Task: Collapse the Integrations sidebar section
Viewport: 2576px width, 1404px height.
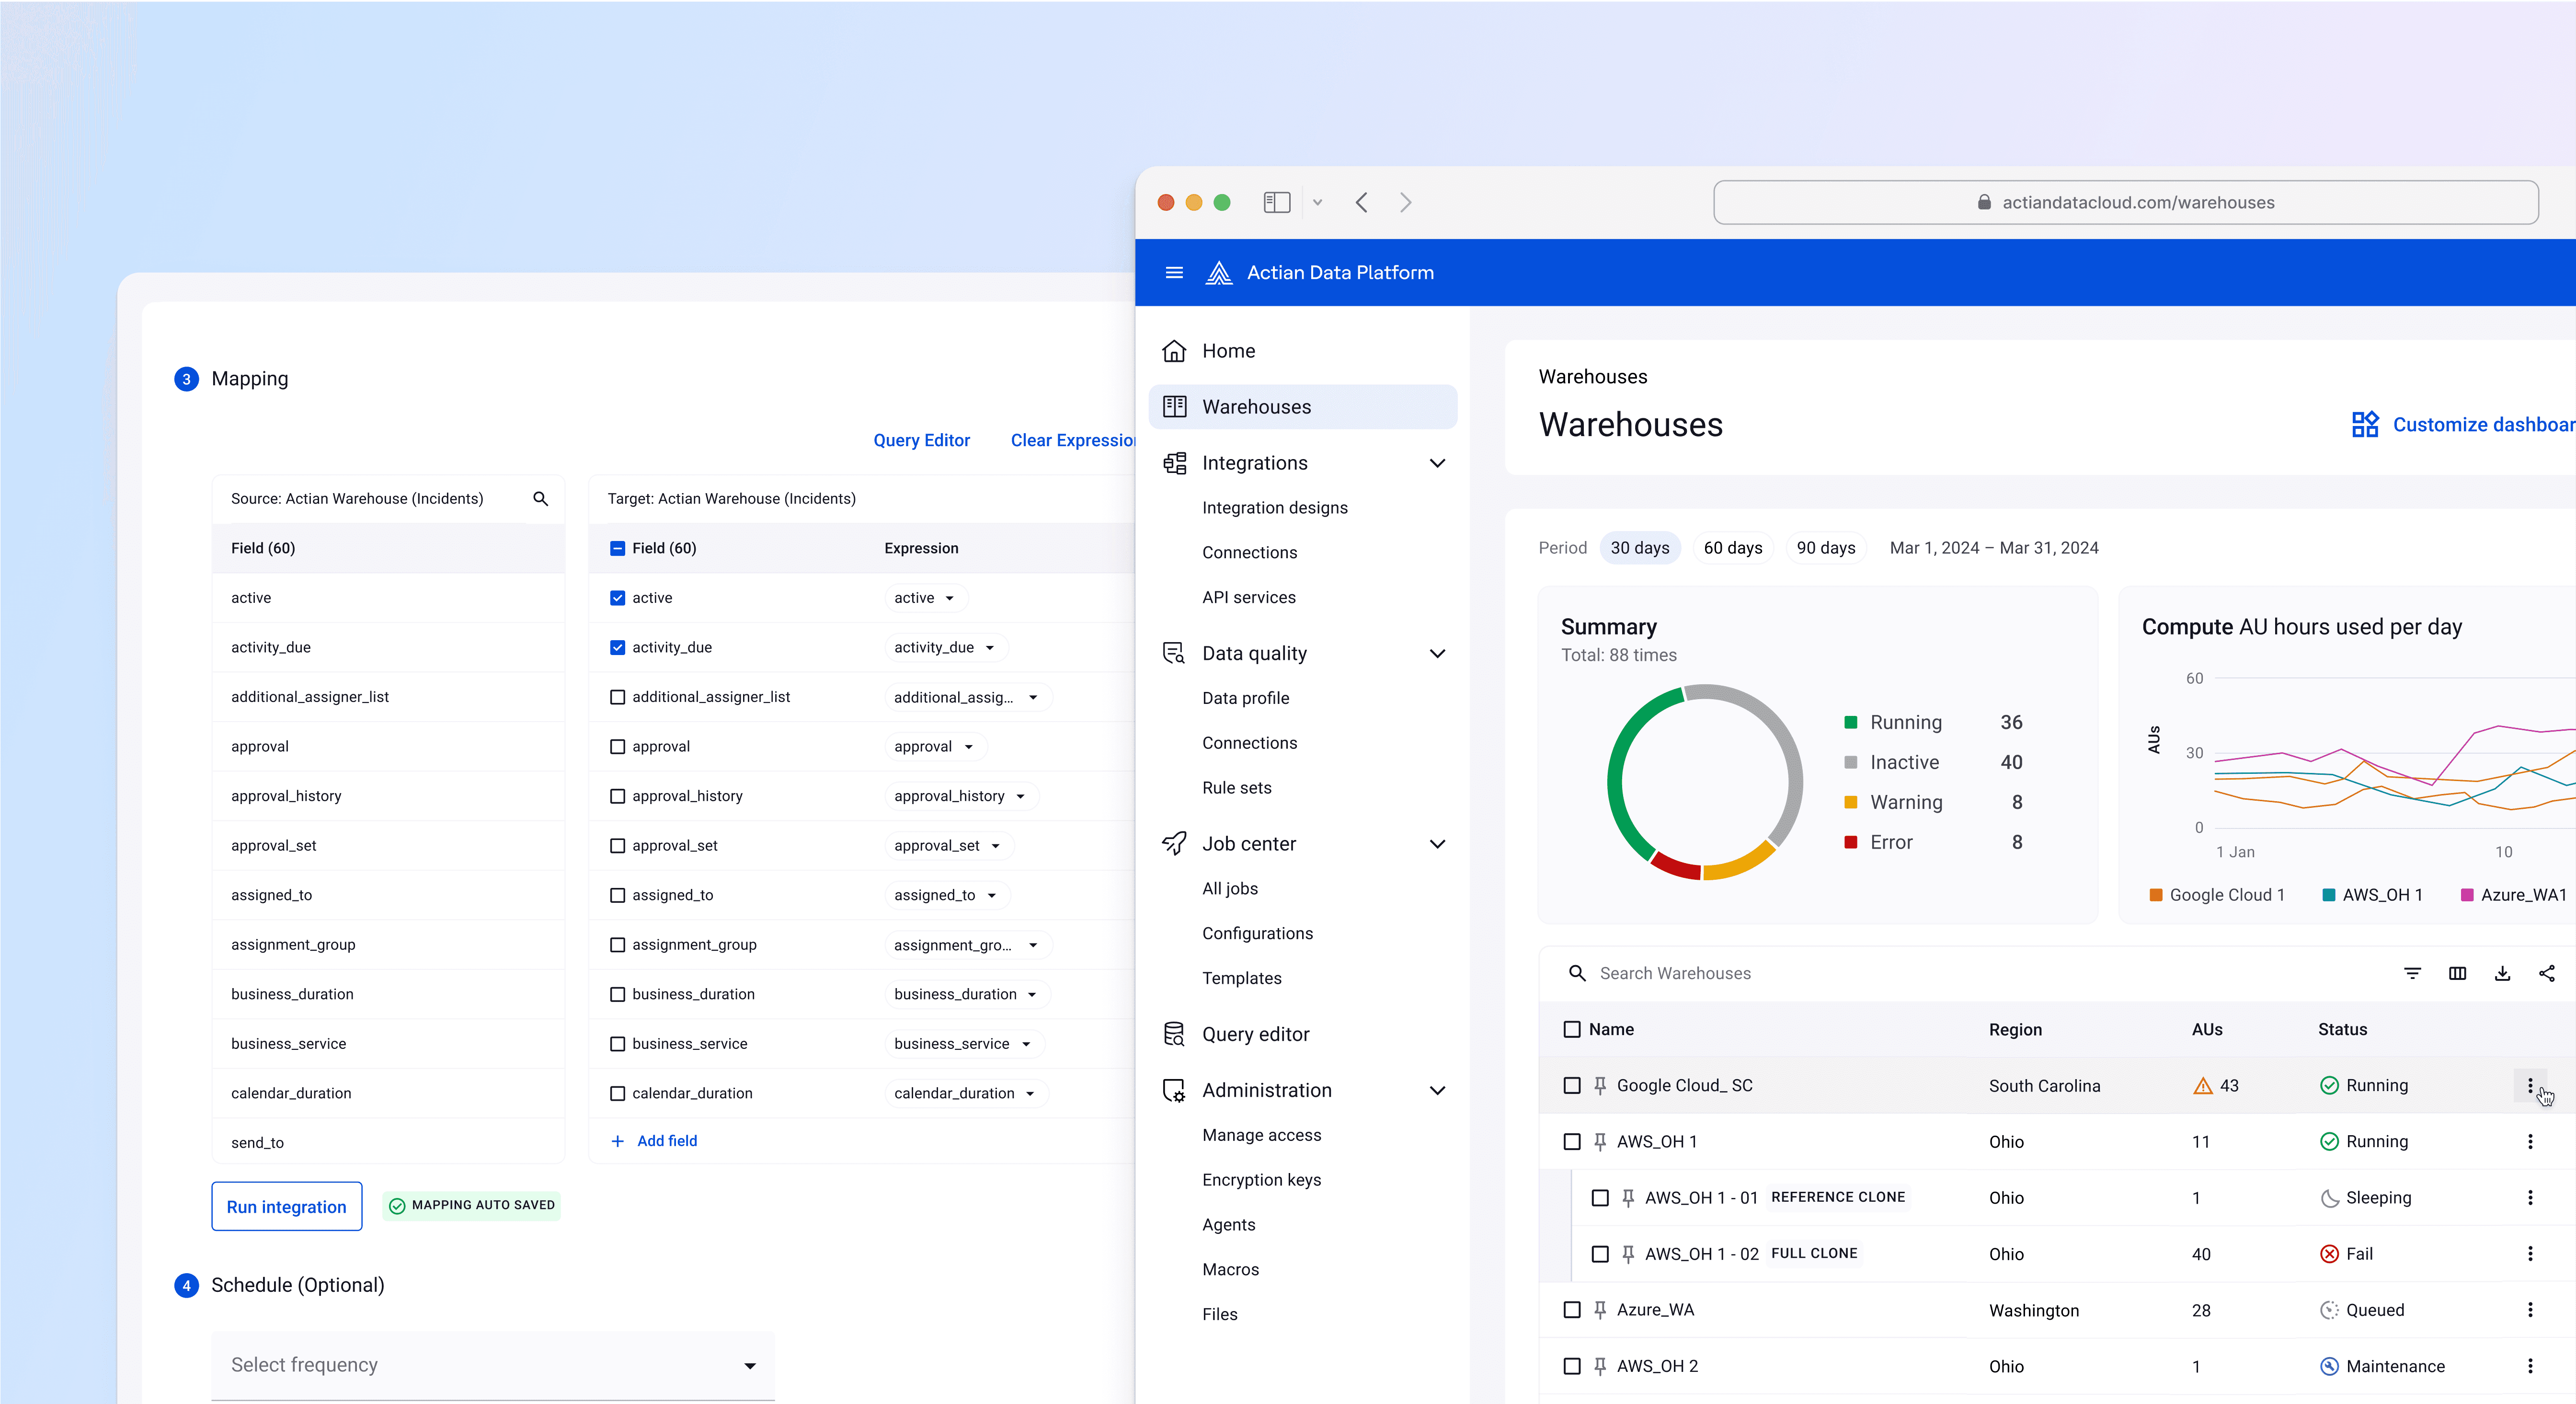Action: (1437, 463)
